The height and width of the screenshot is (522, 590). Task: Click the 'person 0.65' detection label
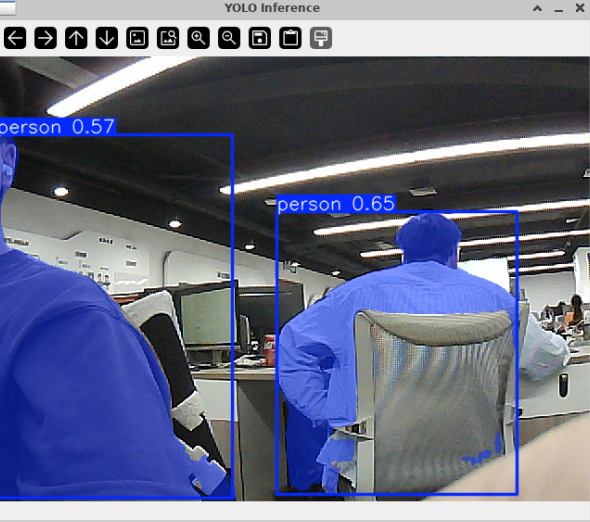coord(336,204)
